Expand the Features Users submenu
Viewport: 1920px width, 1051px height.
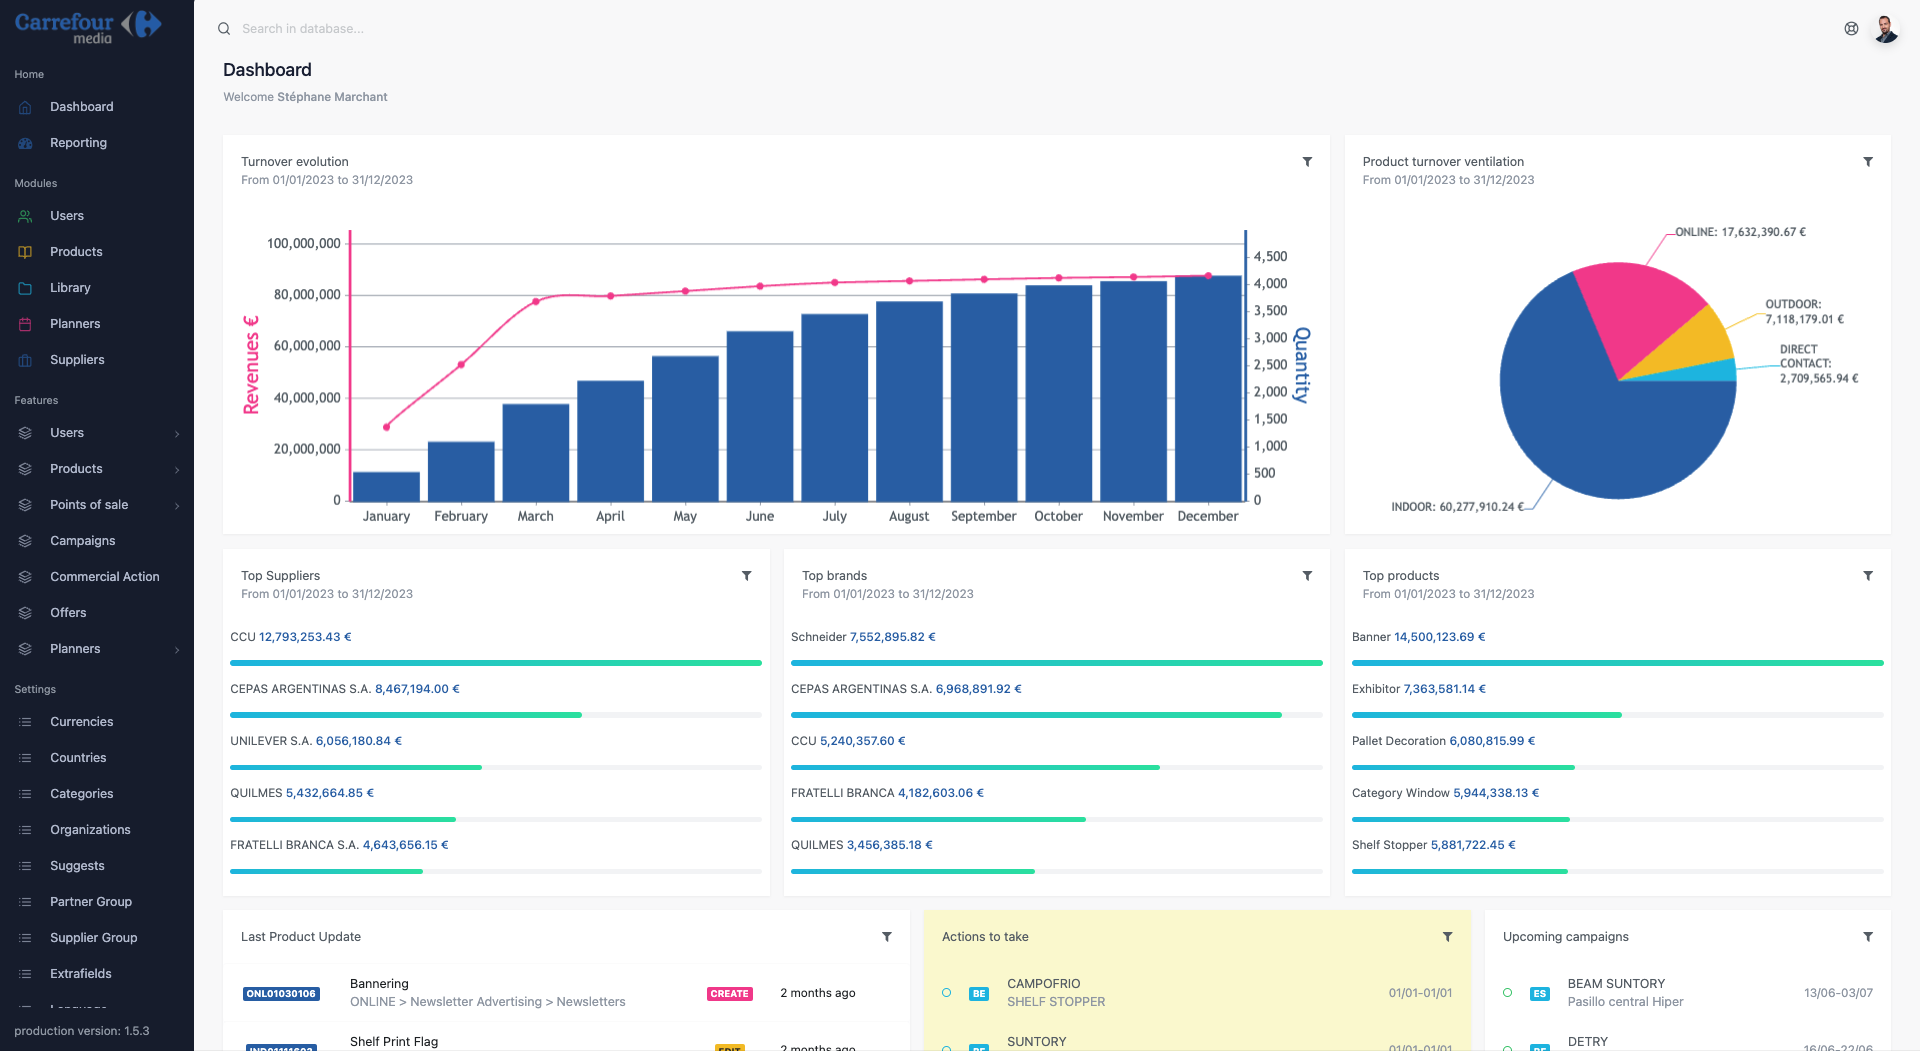click(x=177, y=434)
